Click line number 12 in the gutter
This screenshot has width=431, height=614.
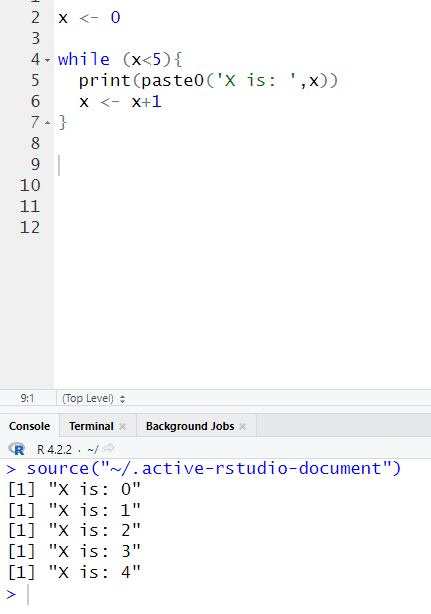pos(30,227)
